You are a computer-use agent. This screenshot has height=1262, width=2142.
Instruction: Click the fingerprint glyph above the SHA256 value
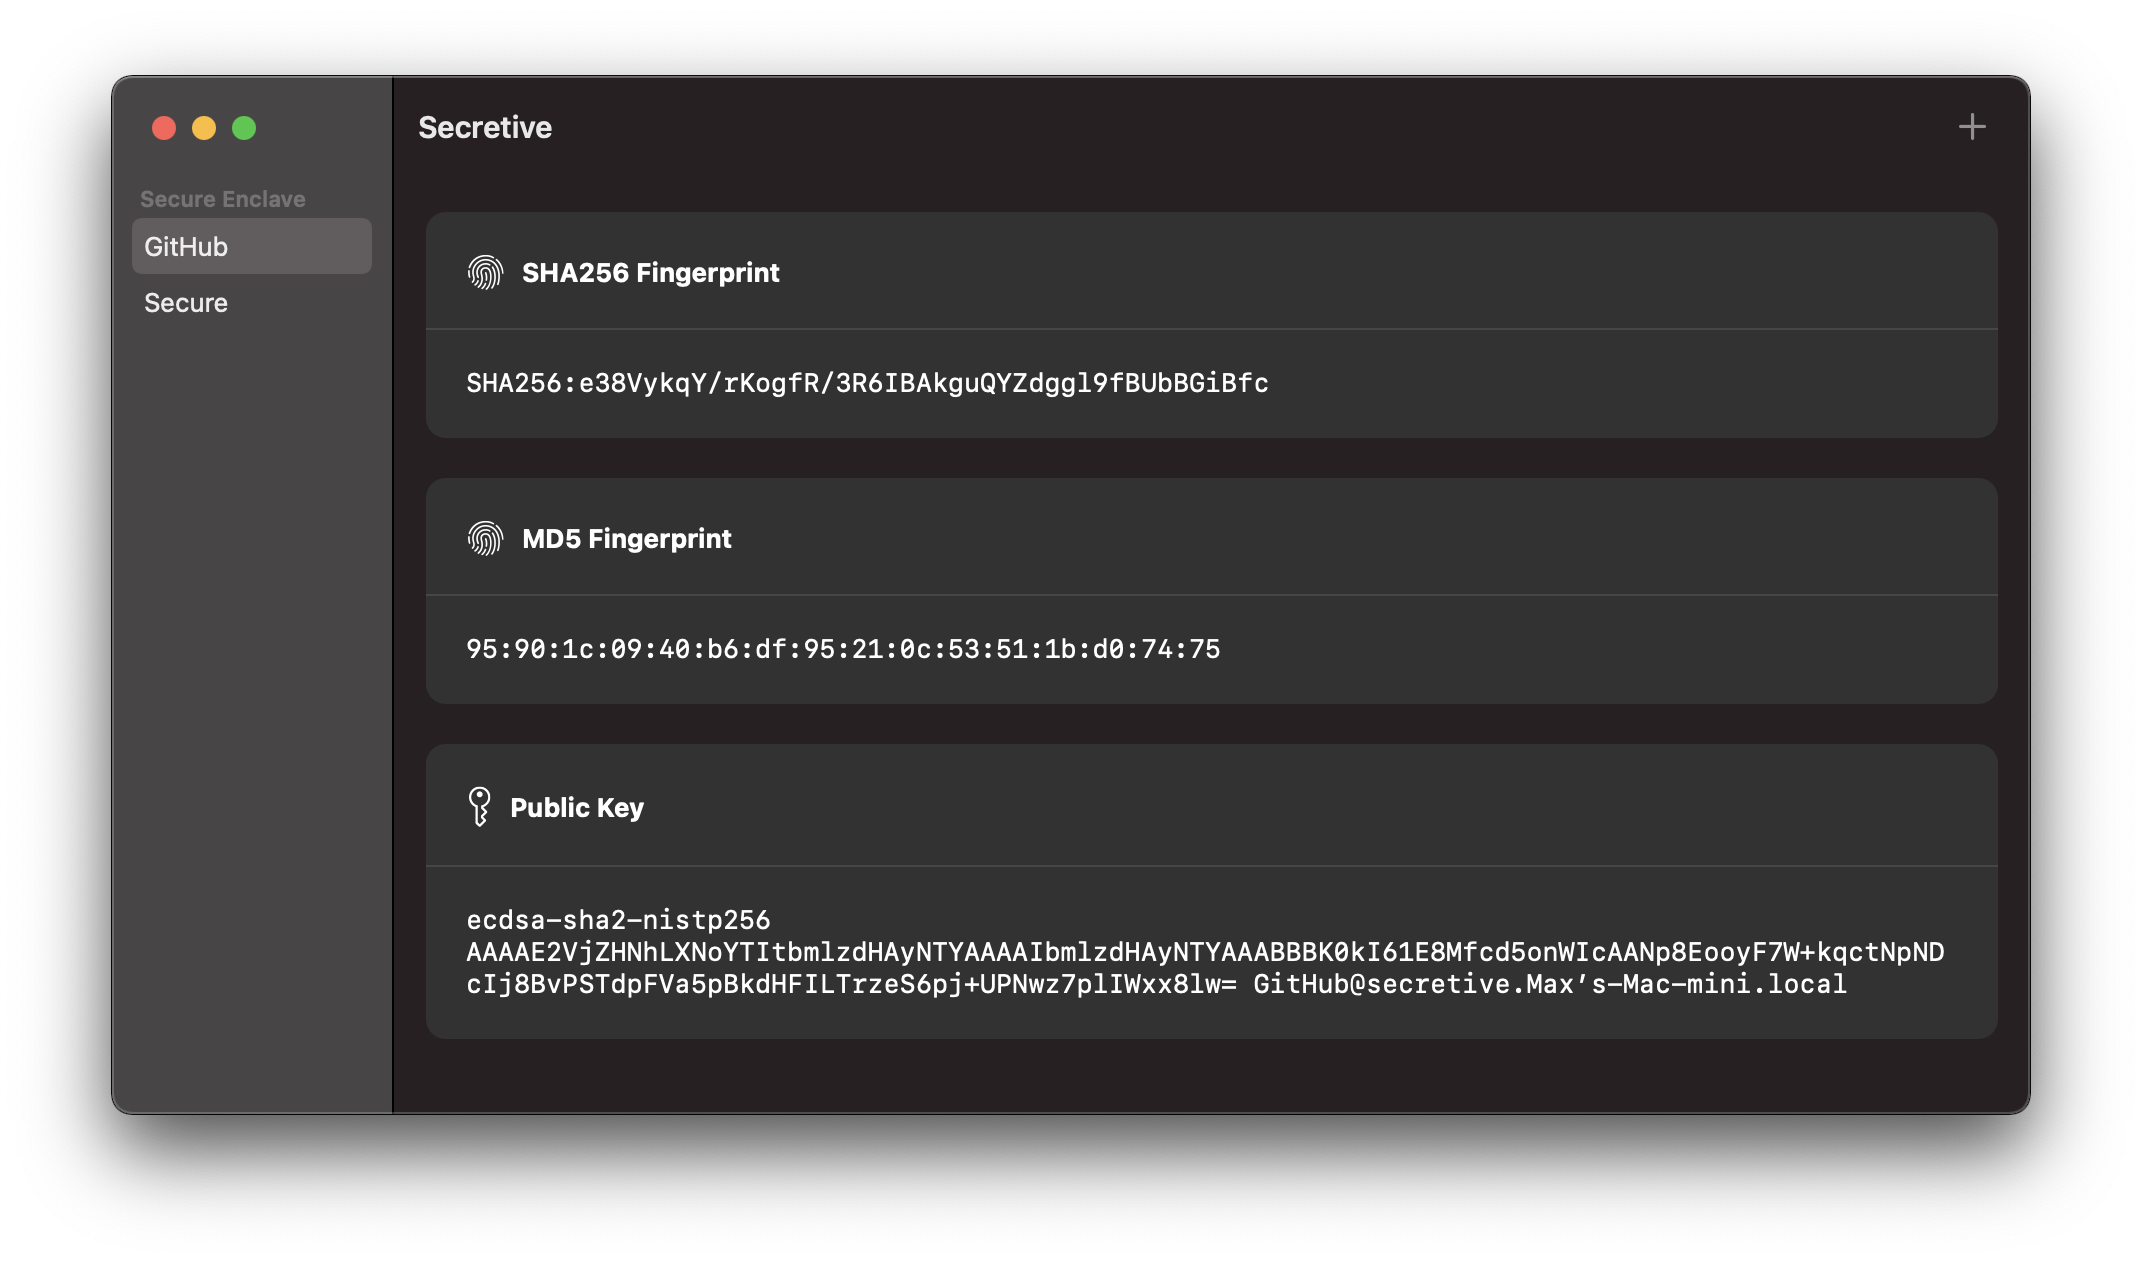(486, 271)
